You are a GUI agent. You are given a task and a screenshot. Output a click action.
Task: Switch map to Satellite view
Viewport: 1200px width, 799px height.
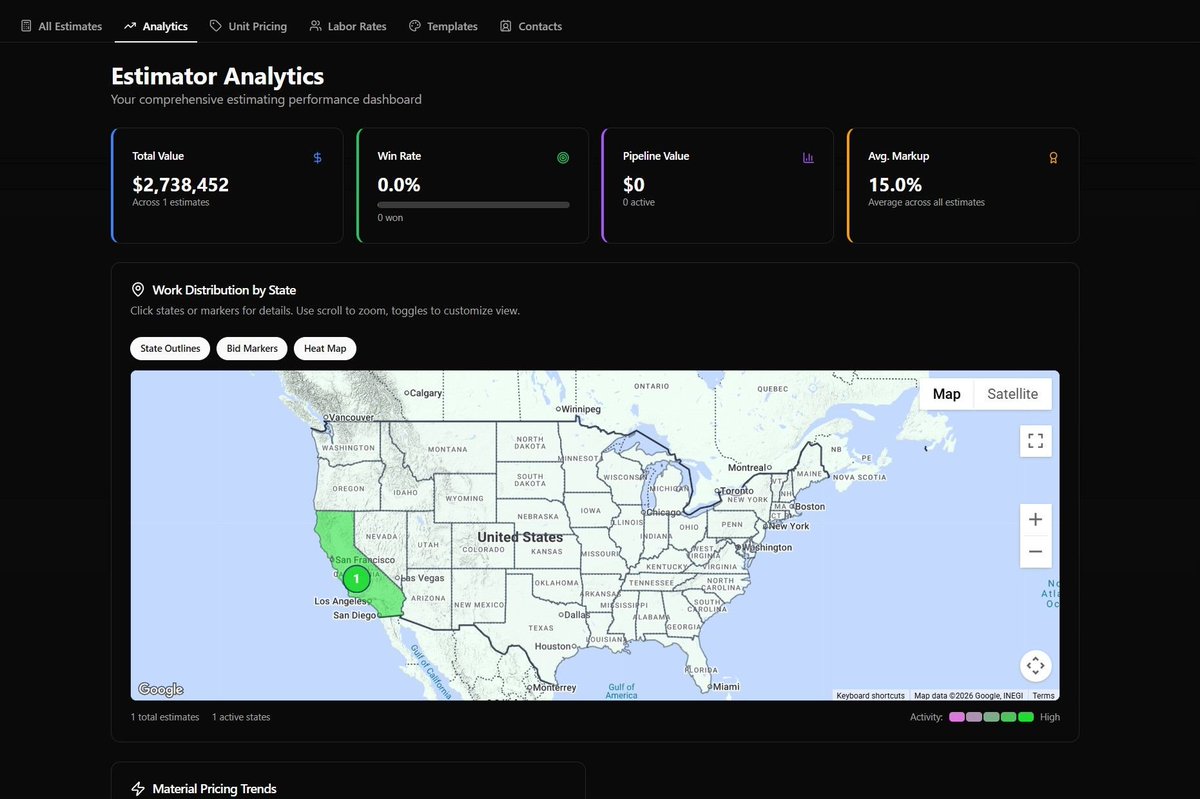[x=1012, y=394]
